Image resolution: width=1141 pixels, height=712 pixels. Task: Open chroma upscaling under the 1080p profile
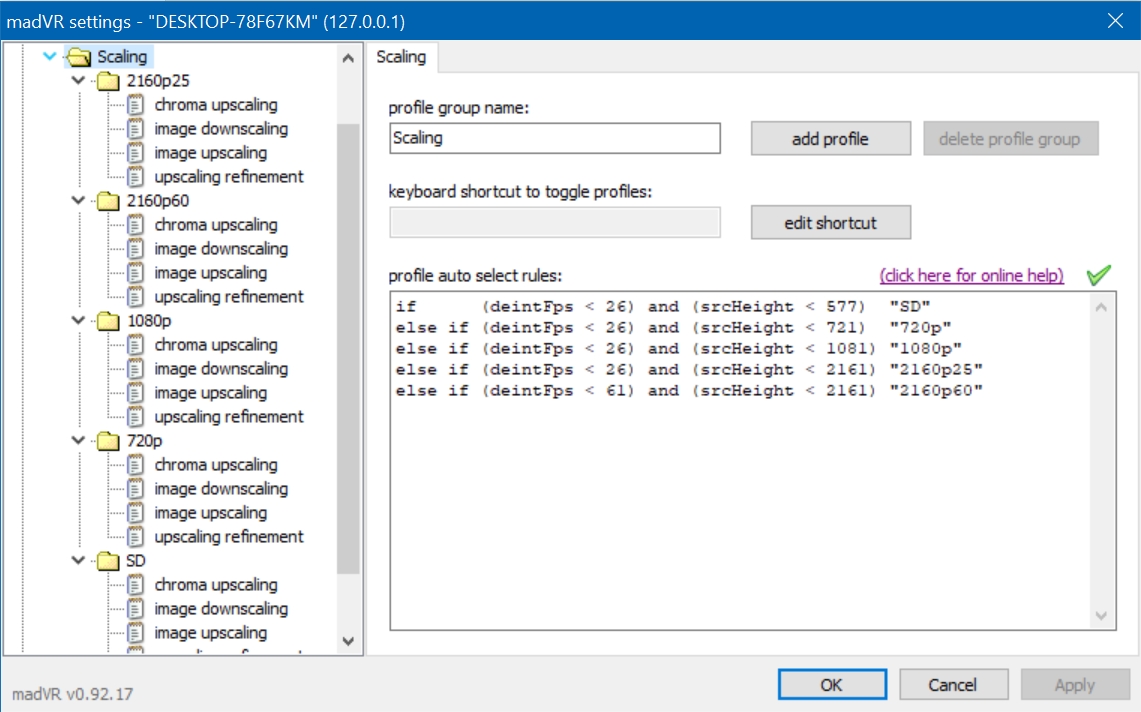(216, 345)
